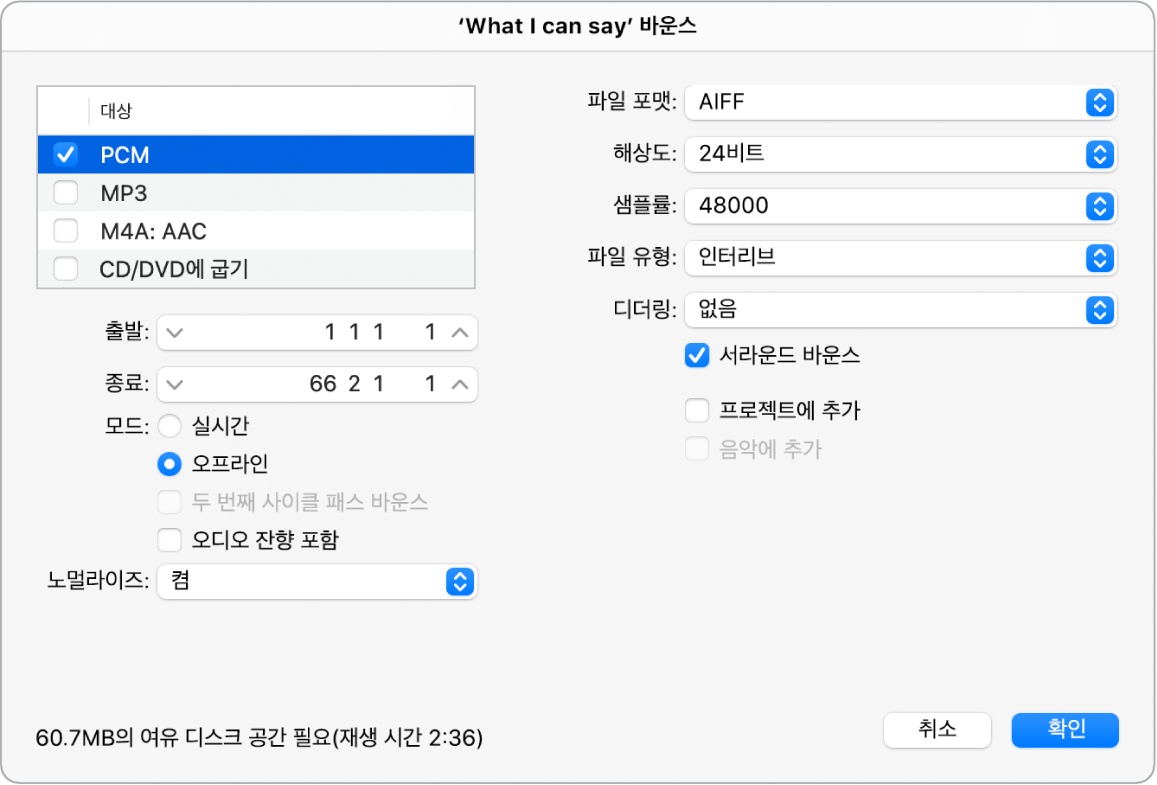Image resolution: width=1157 pixels, height=785 pixels.
Task: Enable 오디오 잔향 포함 checkbox
Action: pyautogui.click(x=170, y=540)
